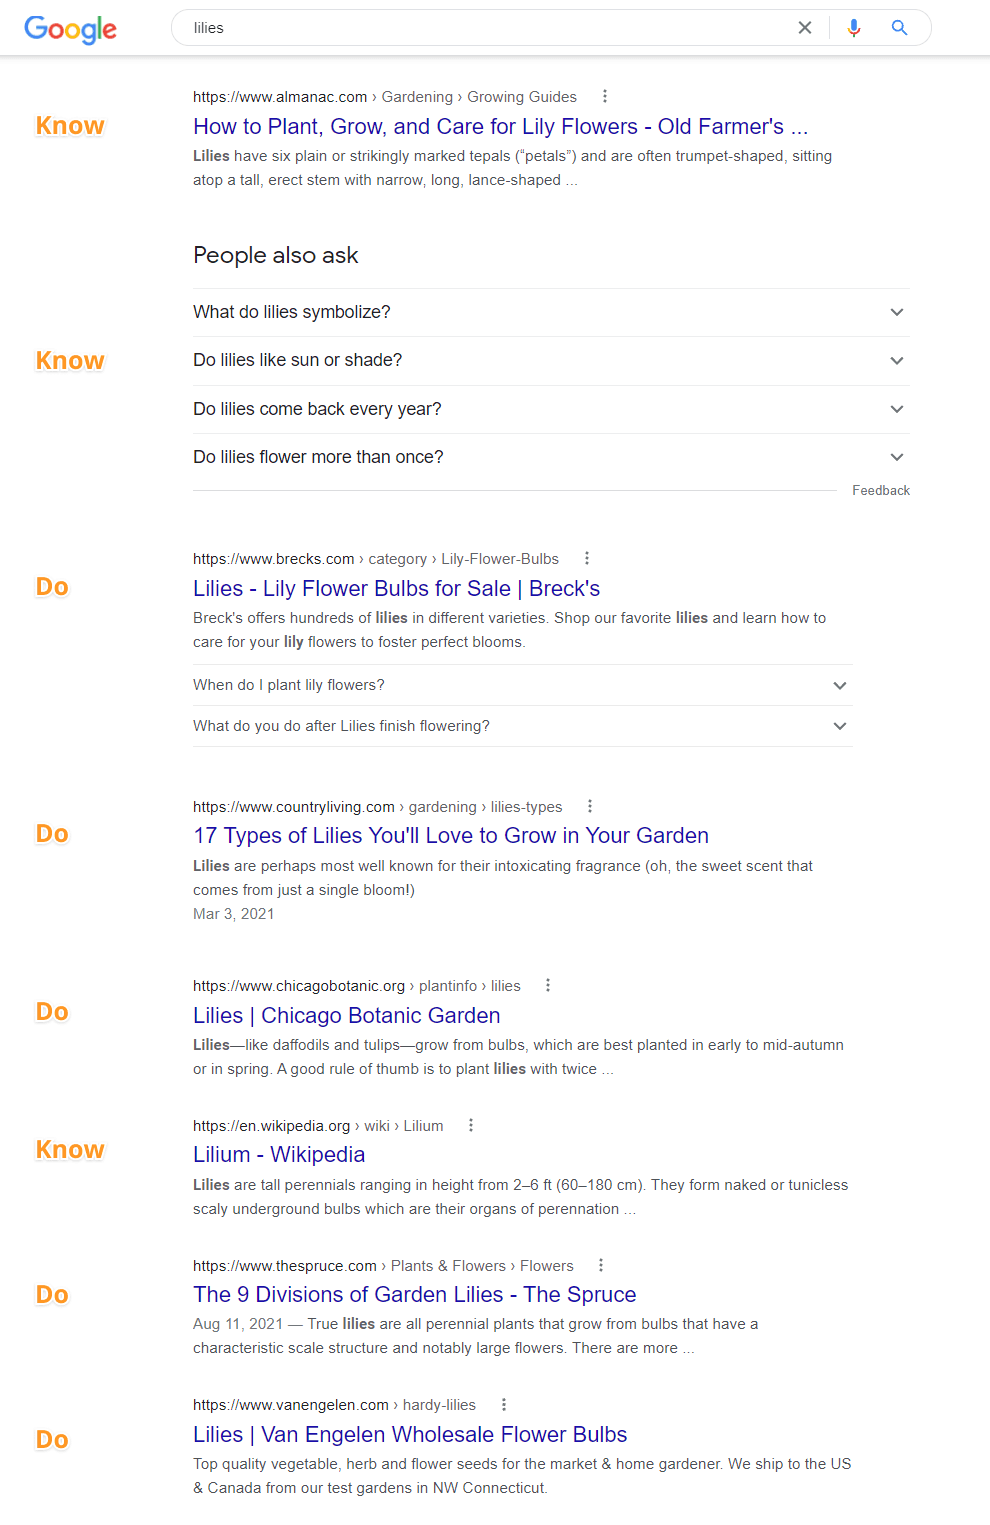The height and width of the screenshot is (1525, 990).
Task: Open 'Lilies | Chicago Botanic Garden' link
Action: 347,1016
